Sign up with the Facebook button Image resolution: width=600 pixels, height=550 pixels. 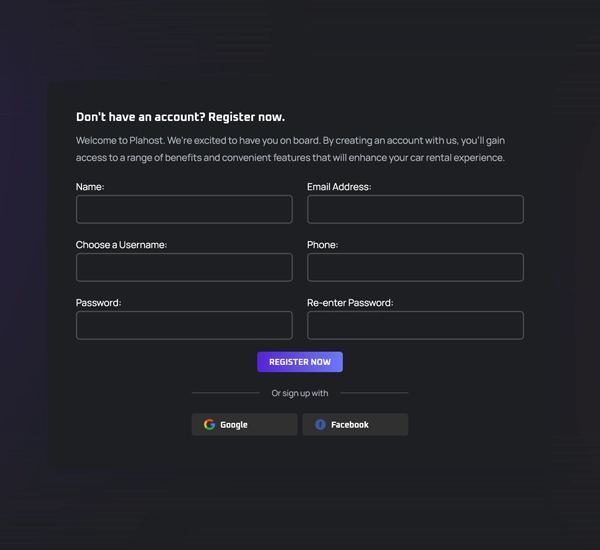pos(355,425)
